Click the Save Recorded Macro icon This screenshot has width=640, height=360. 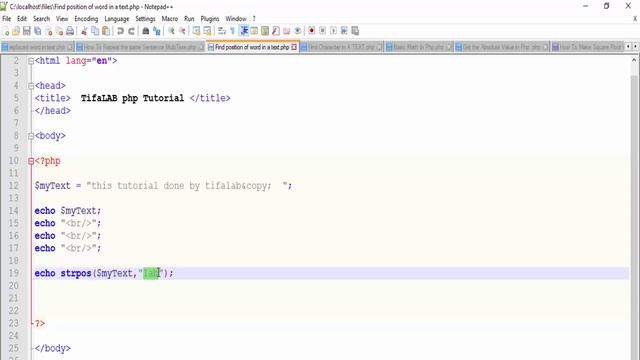point(355,31)
